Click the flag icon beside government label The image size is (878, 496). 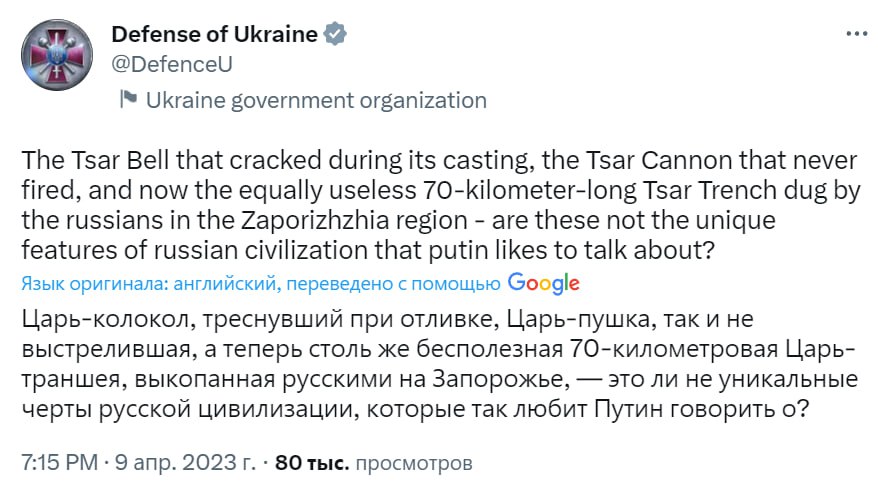(x=128, y=100)
